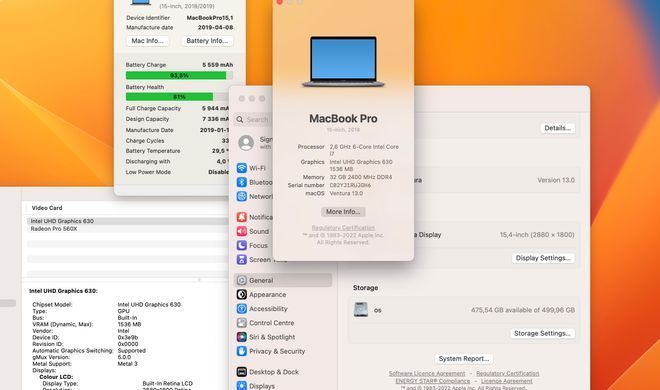The height and width of the screenshot is (390, 660).
Task: Click the Version 13.0 text
Action: 556,180
